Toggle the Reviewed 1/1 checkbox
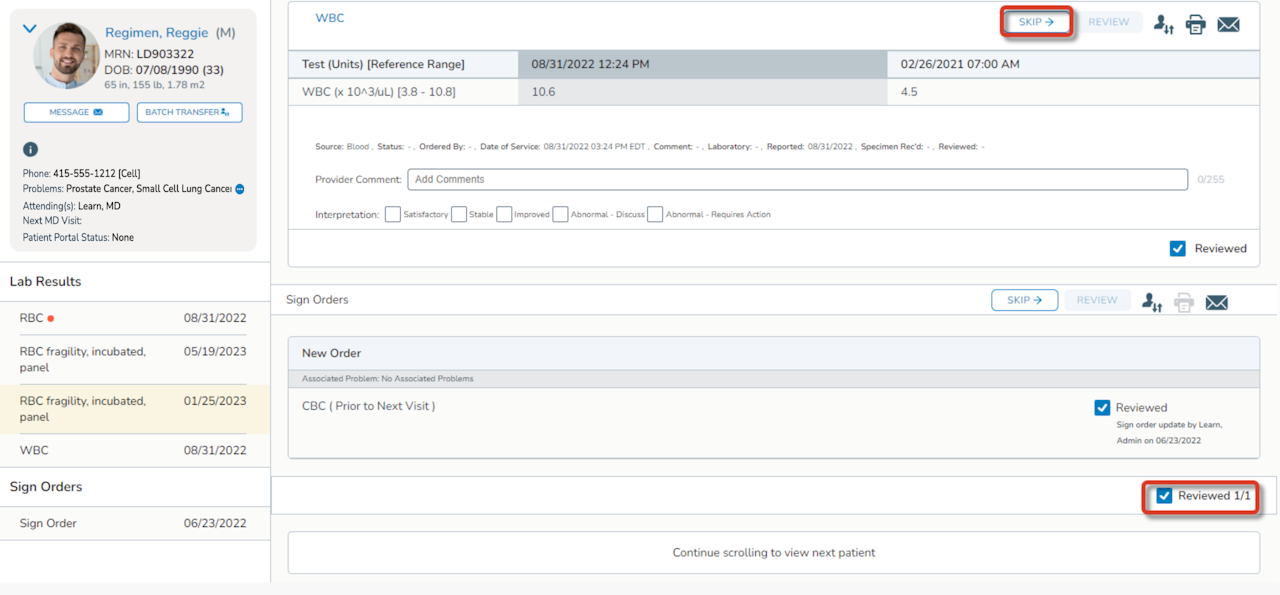 click(1164, 496)
